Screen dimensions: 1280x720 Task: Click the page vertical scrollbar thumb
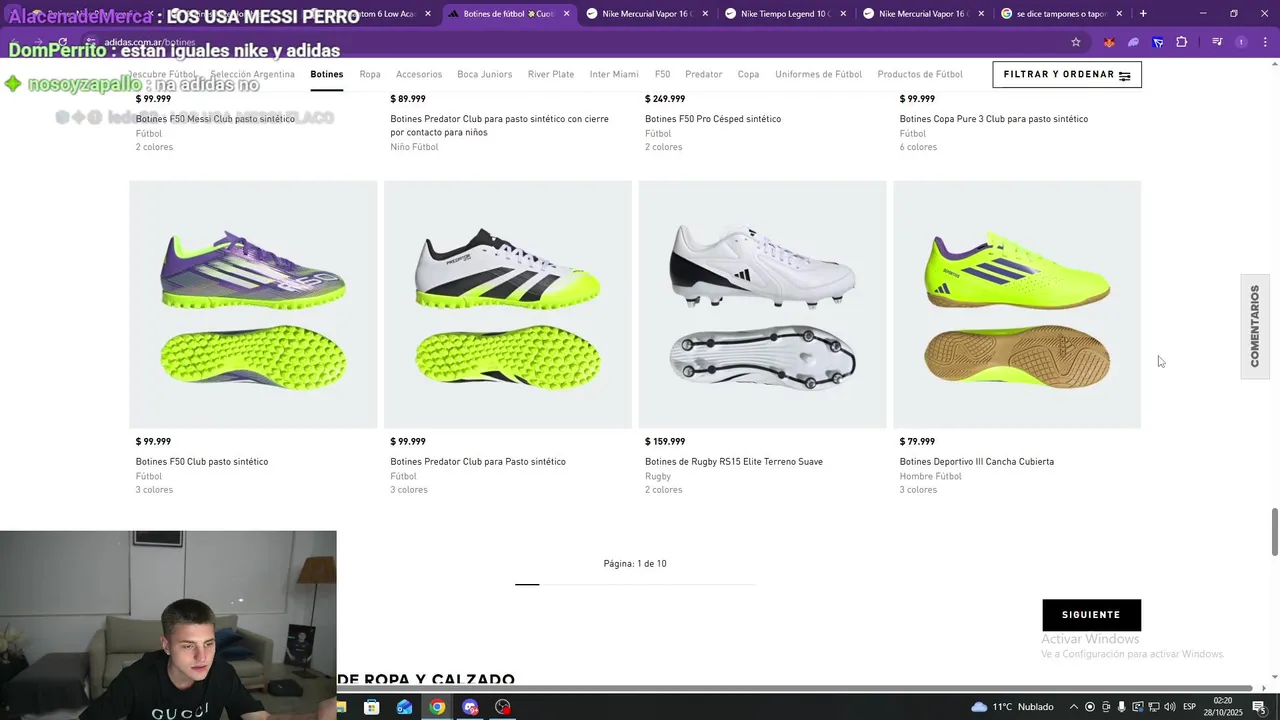tap(1274, 532)
